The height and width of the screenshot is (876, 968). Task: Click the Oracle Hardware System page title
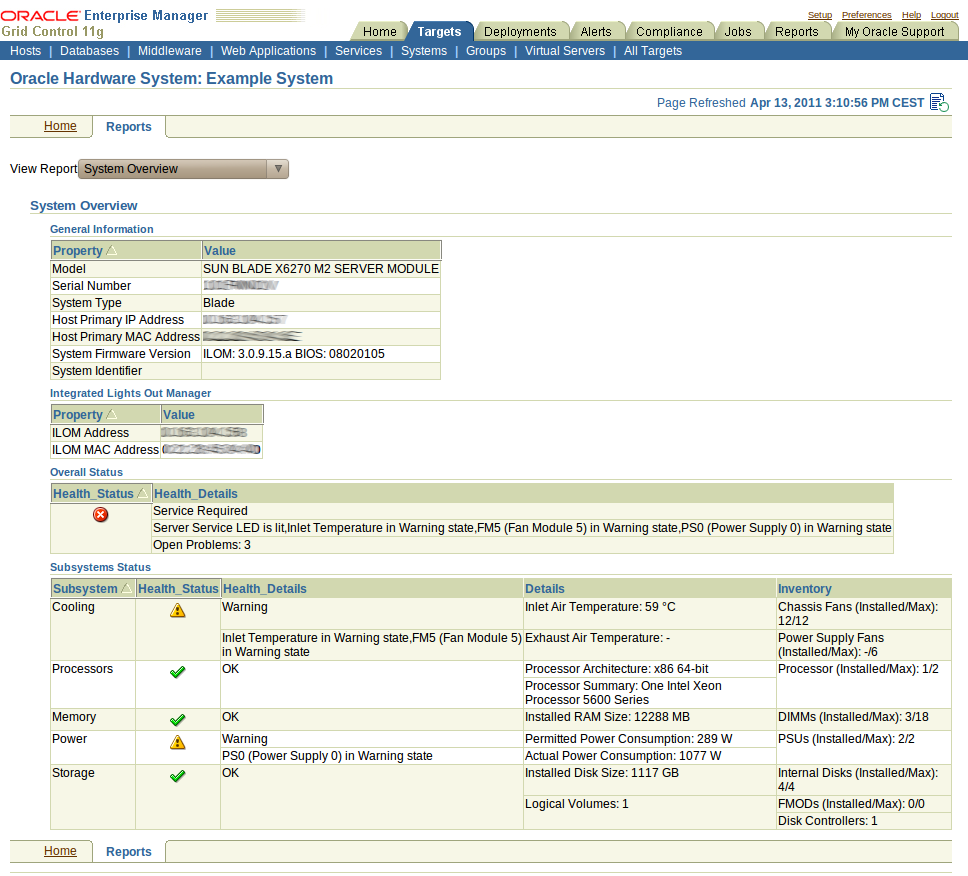coord(172,78)
